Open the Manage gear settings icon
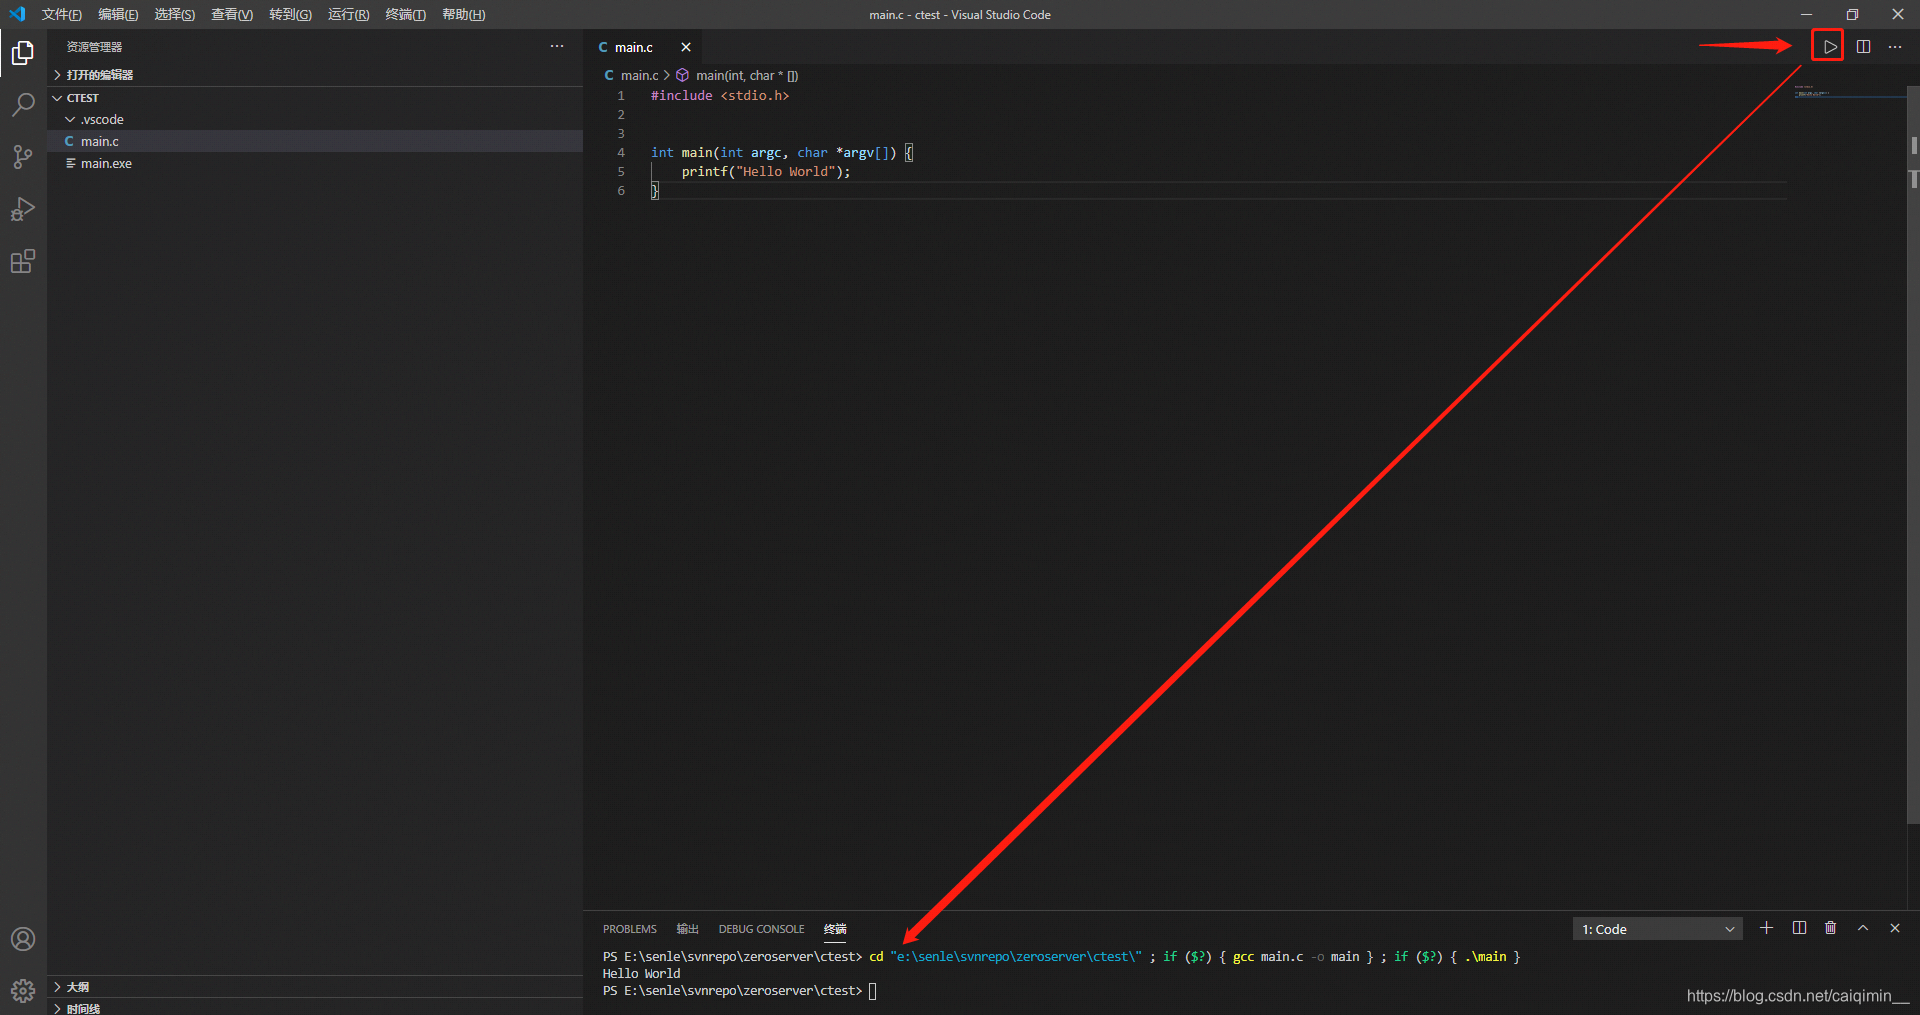Image resolution: width=1920 pixels, height=1015 pixels. click(x=23, y=991)
